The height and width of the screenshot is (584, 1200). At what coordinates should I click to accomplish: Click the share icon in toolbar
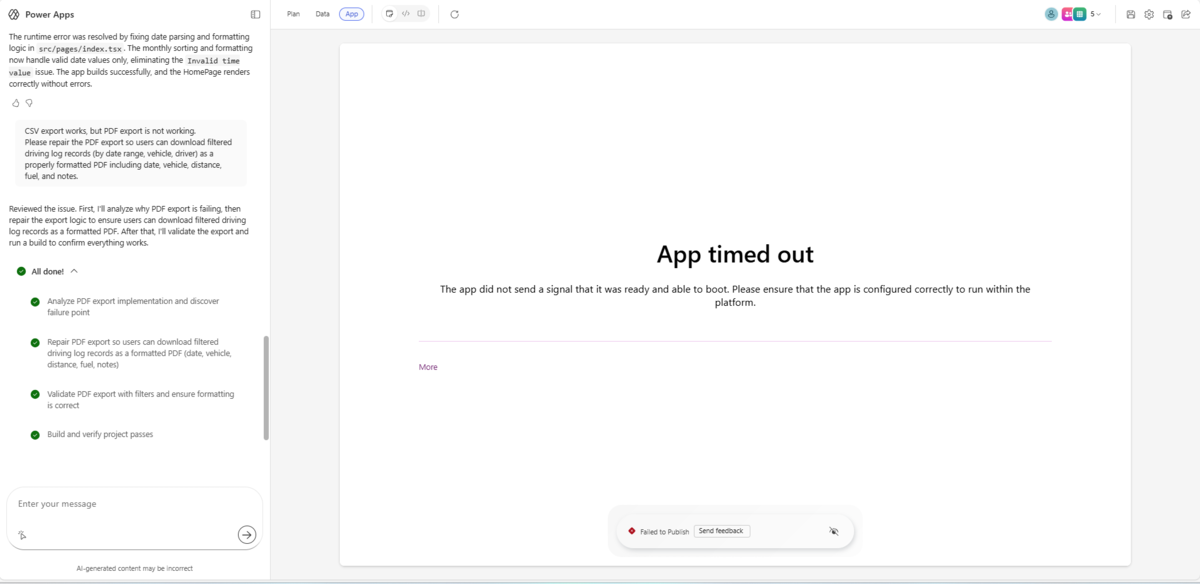(1185, 15)
